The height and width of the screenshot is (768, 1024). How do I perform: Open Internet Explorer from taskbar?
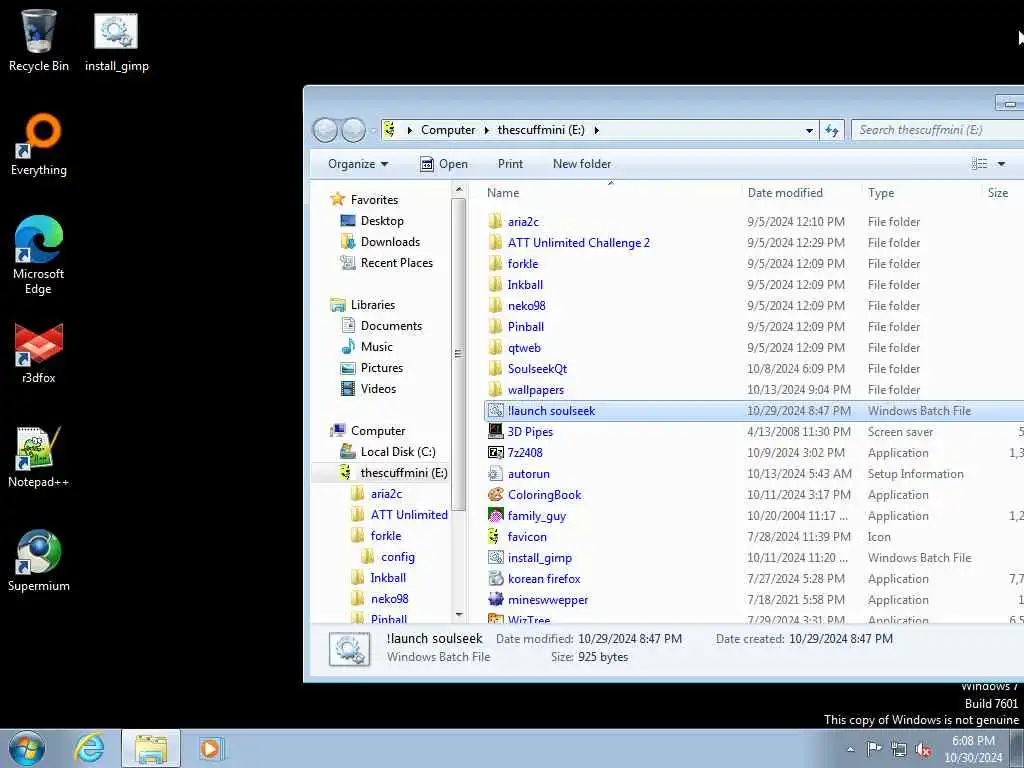(x=89, y=748)
